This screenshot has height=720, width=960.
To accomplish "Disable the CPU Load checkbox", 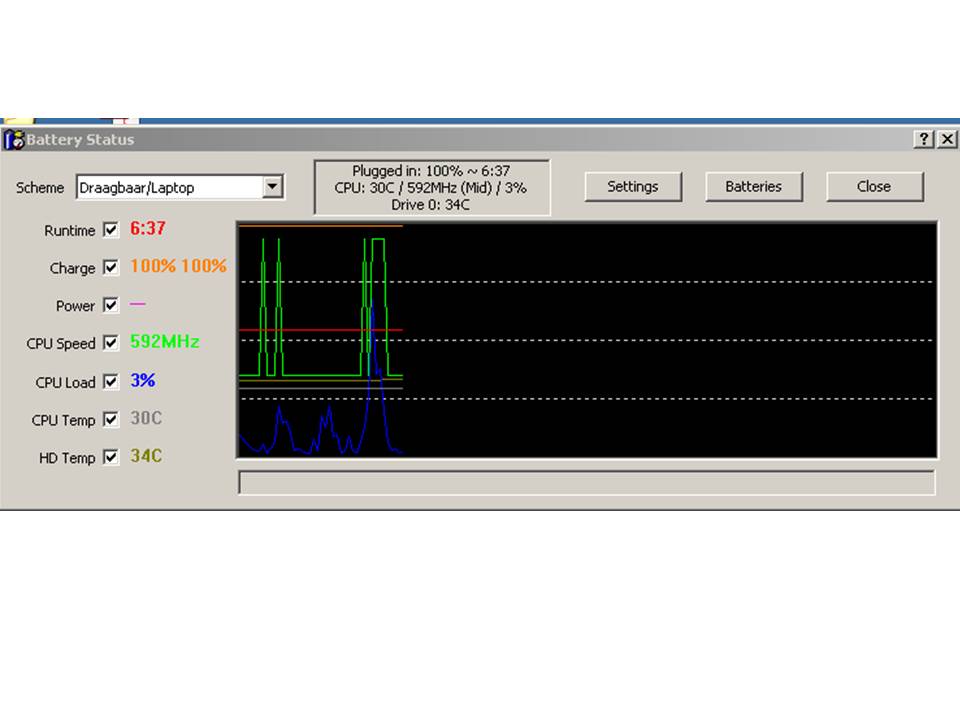I will point(111,381).
